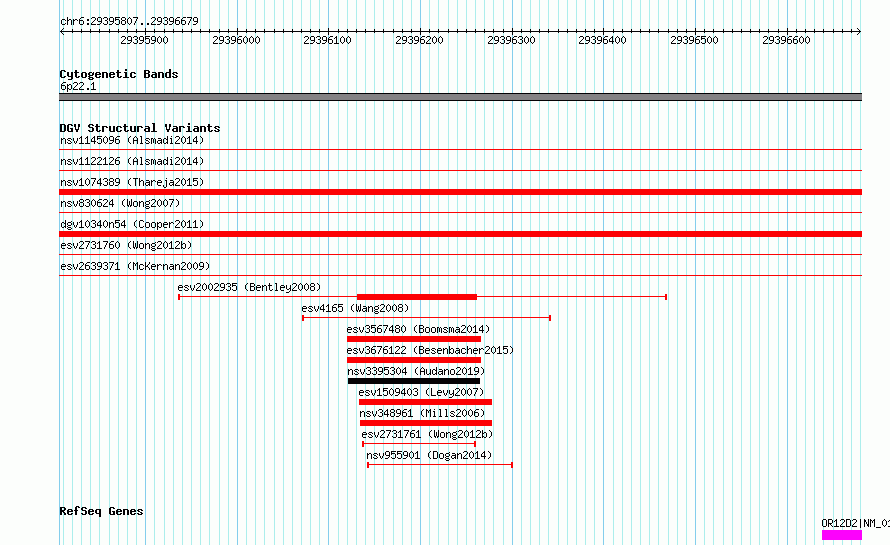Click the esv2002935 (Bentley2008) label
This screenshot has width=890, height=545.
[x=249, y=287]
